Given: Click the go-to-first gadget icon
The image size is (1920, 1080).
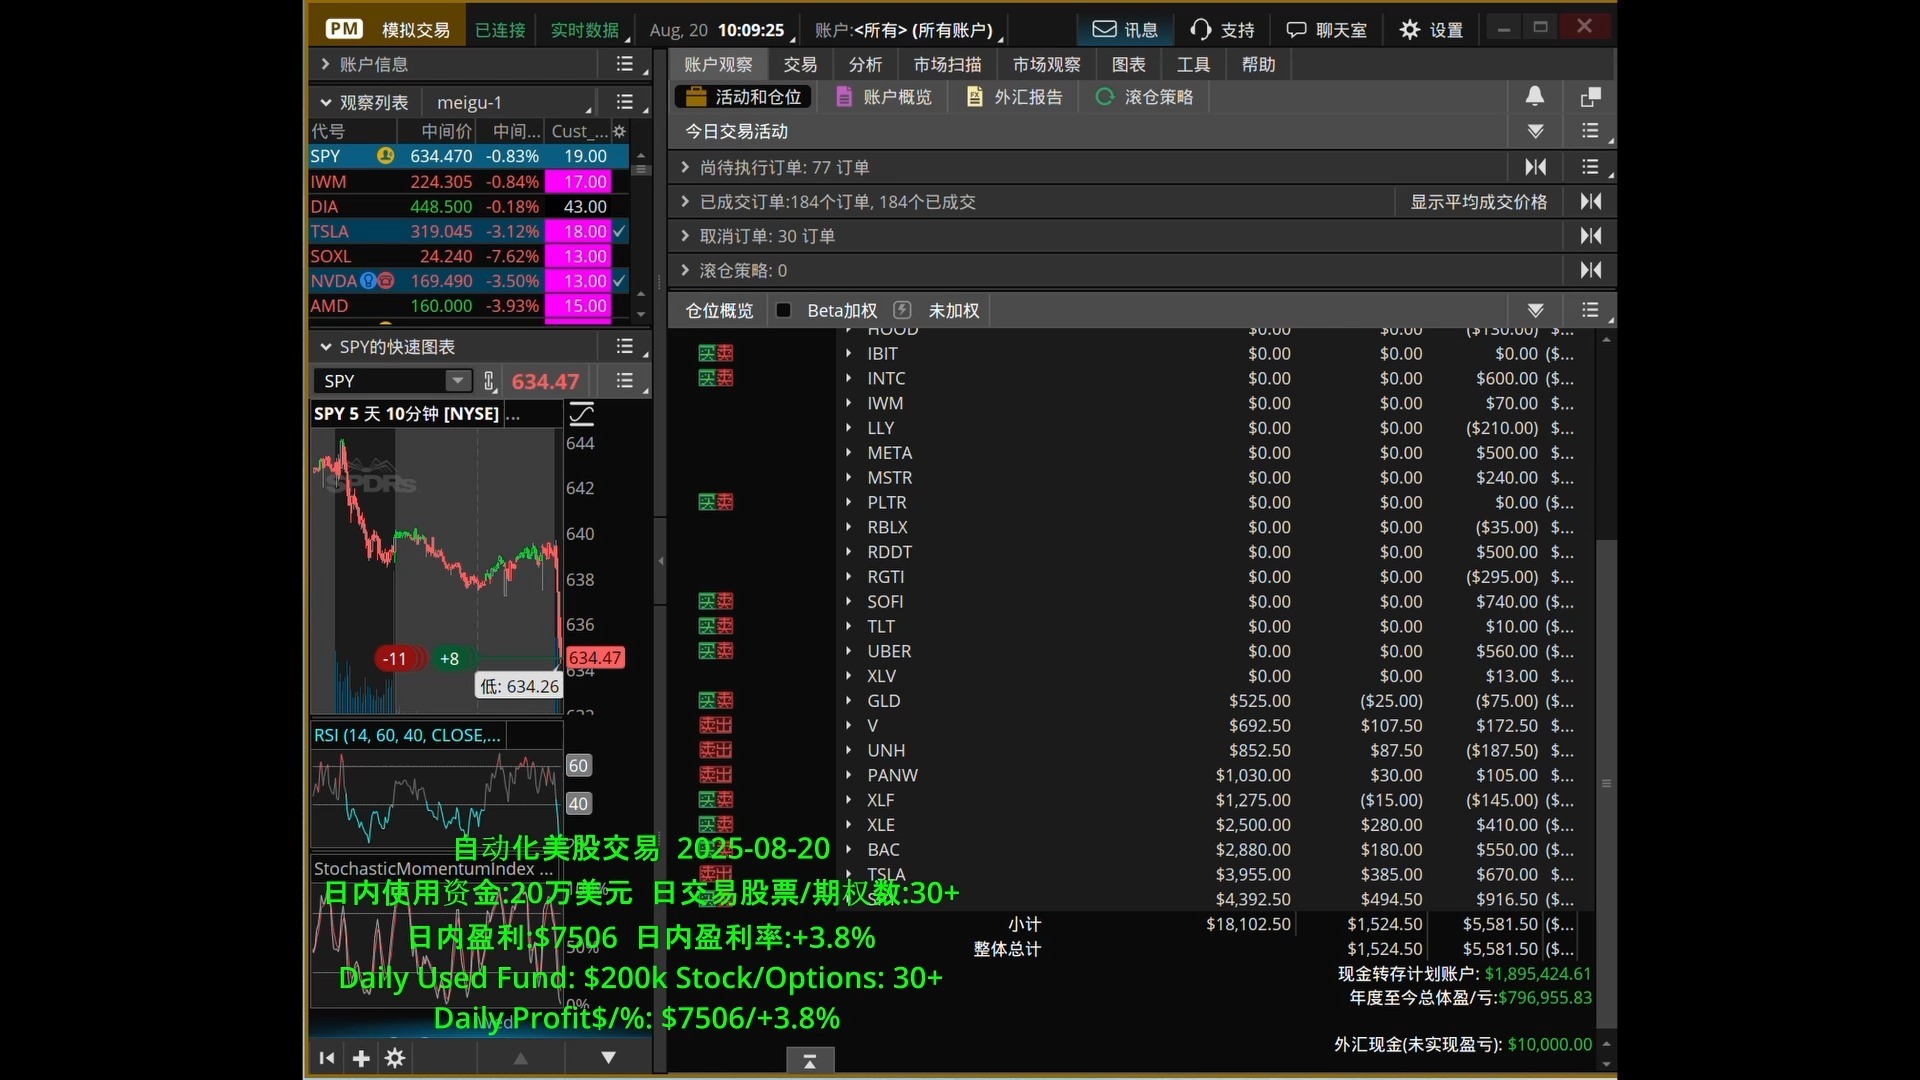Looking at the screenshot, I should point(327,1057).
